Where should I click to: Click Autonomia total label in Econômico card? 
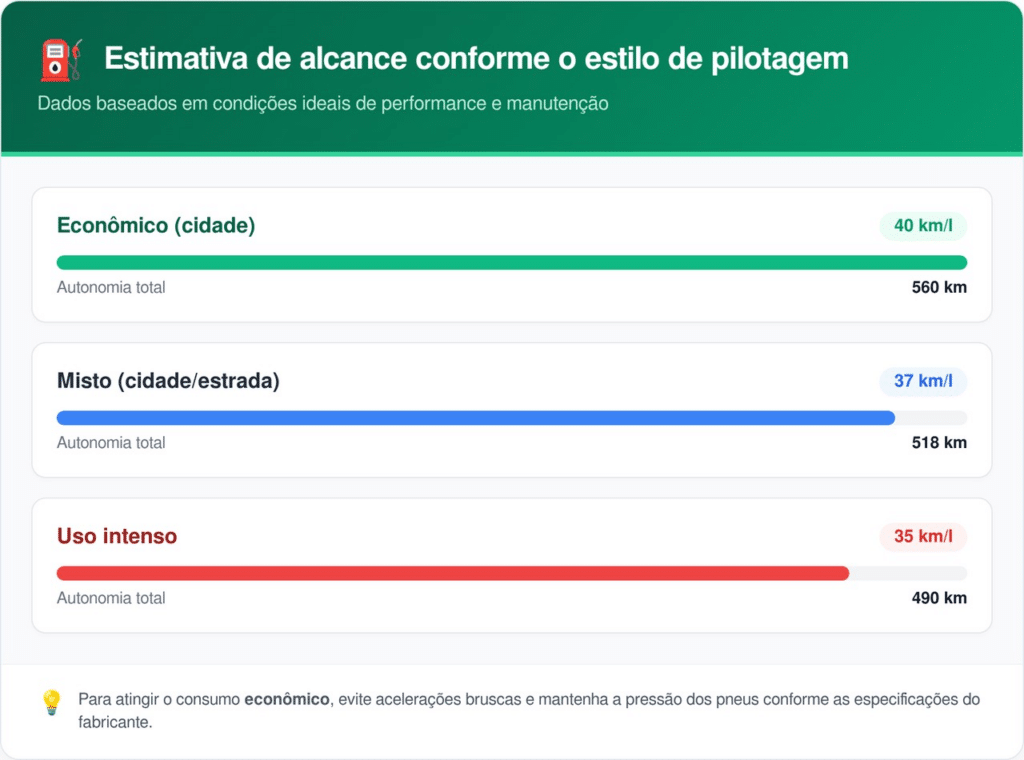[111, 288]
